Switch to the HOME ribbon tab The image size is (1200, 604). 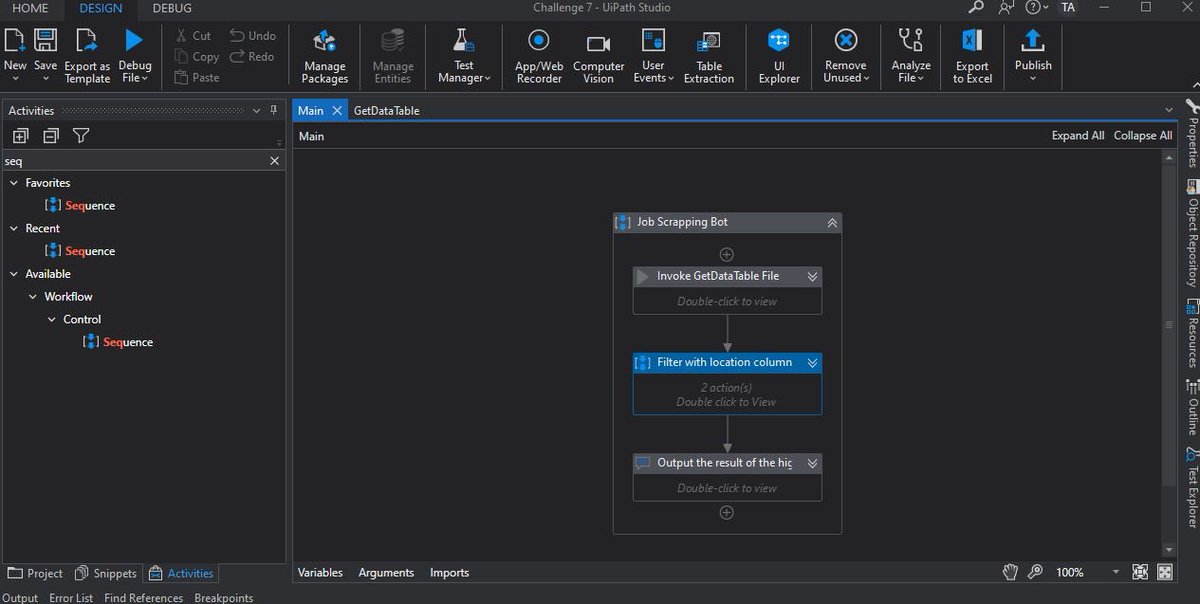(30, 8)
